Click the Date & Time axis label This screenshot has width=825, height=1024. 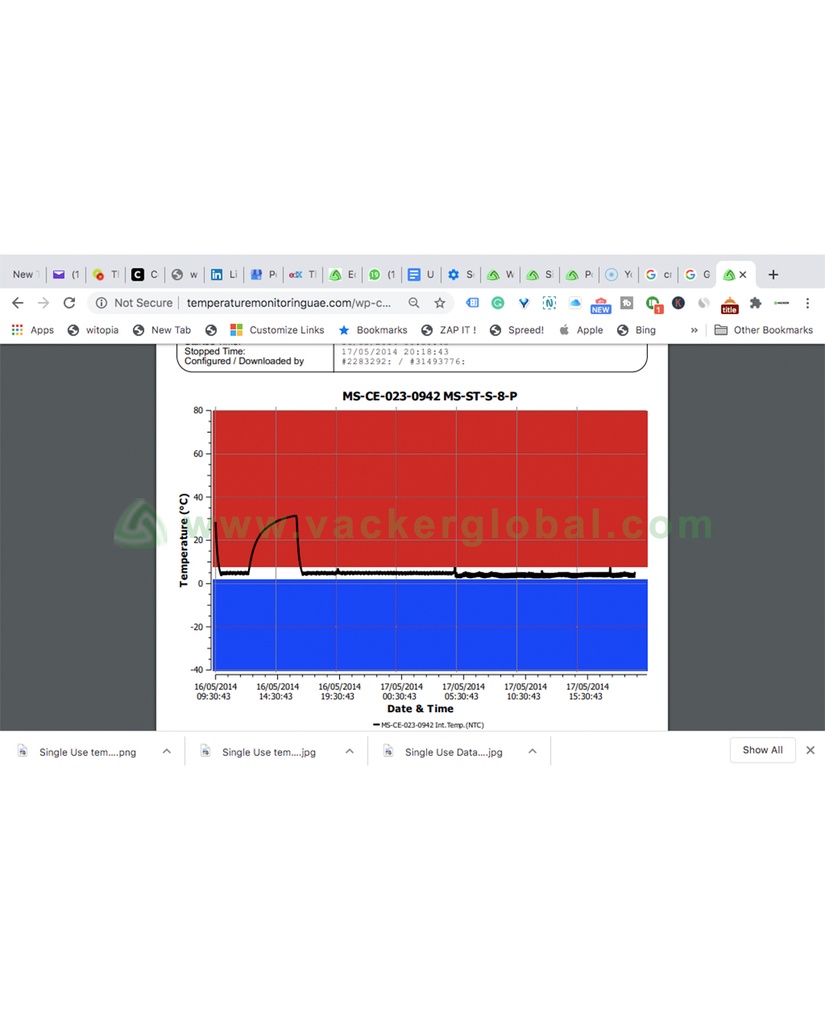point(420,709)
